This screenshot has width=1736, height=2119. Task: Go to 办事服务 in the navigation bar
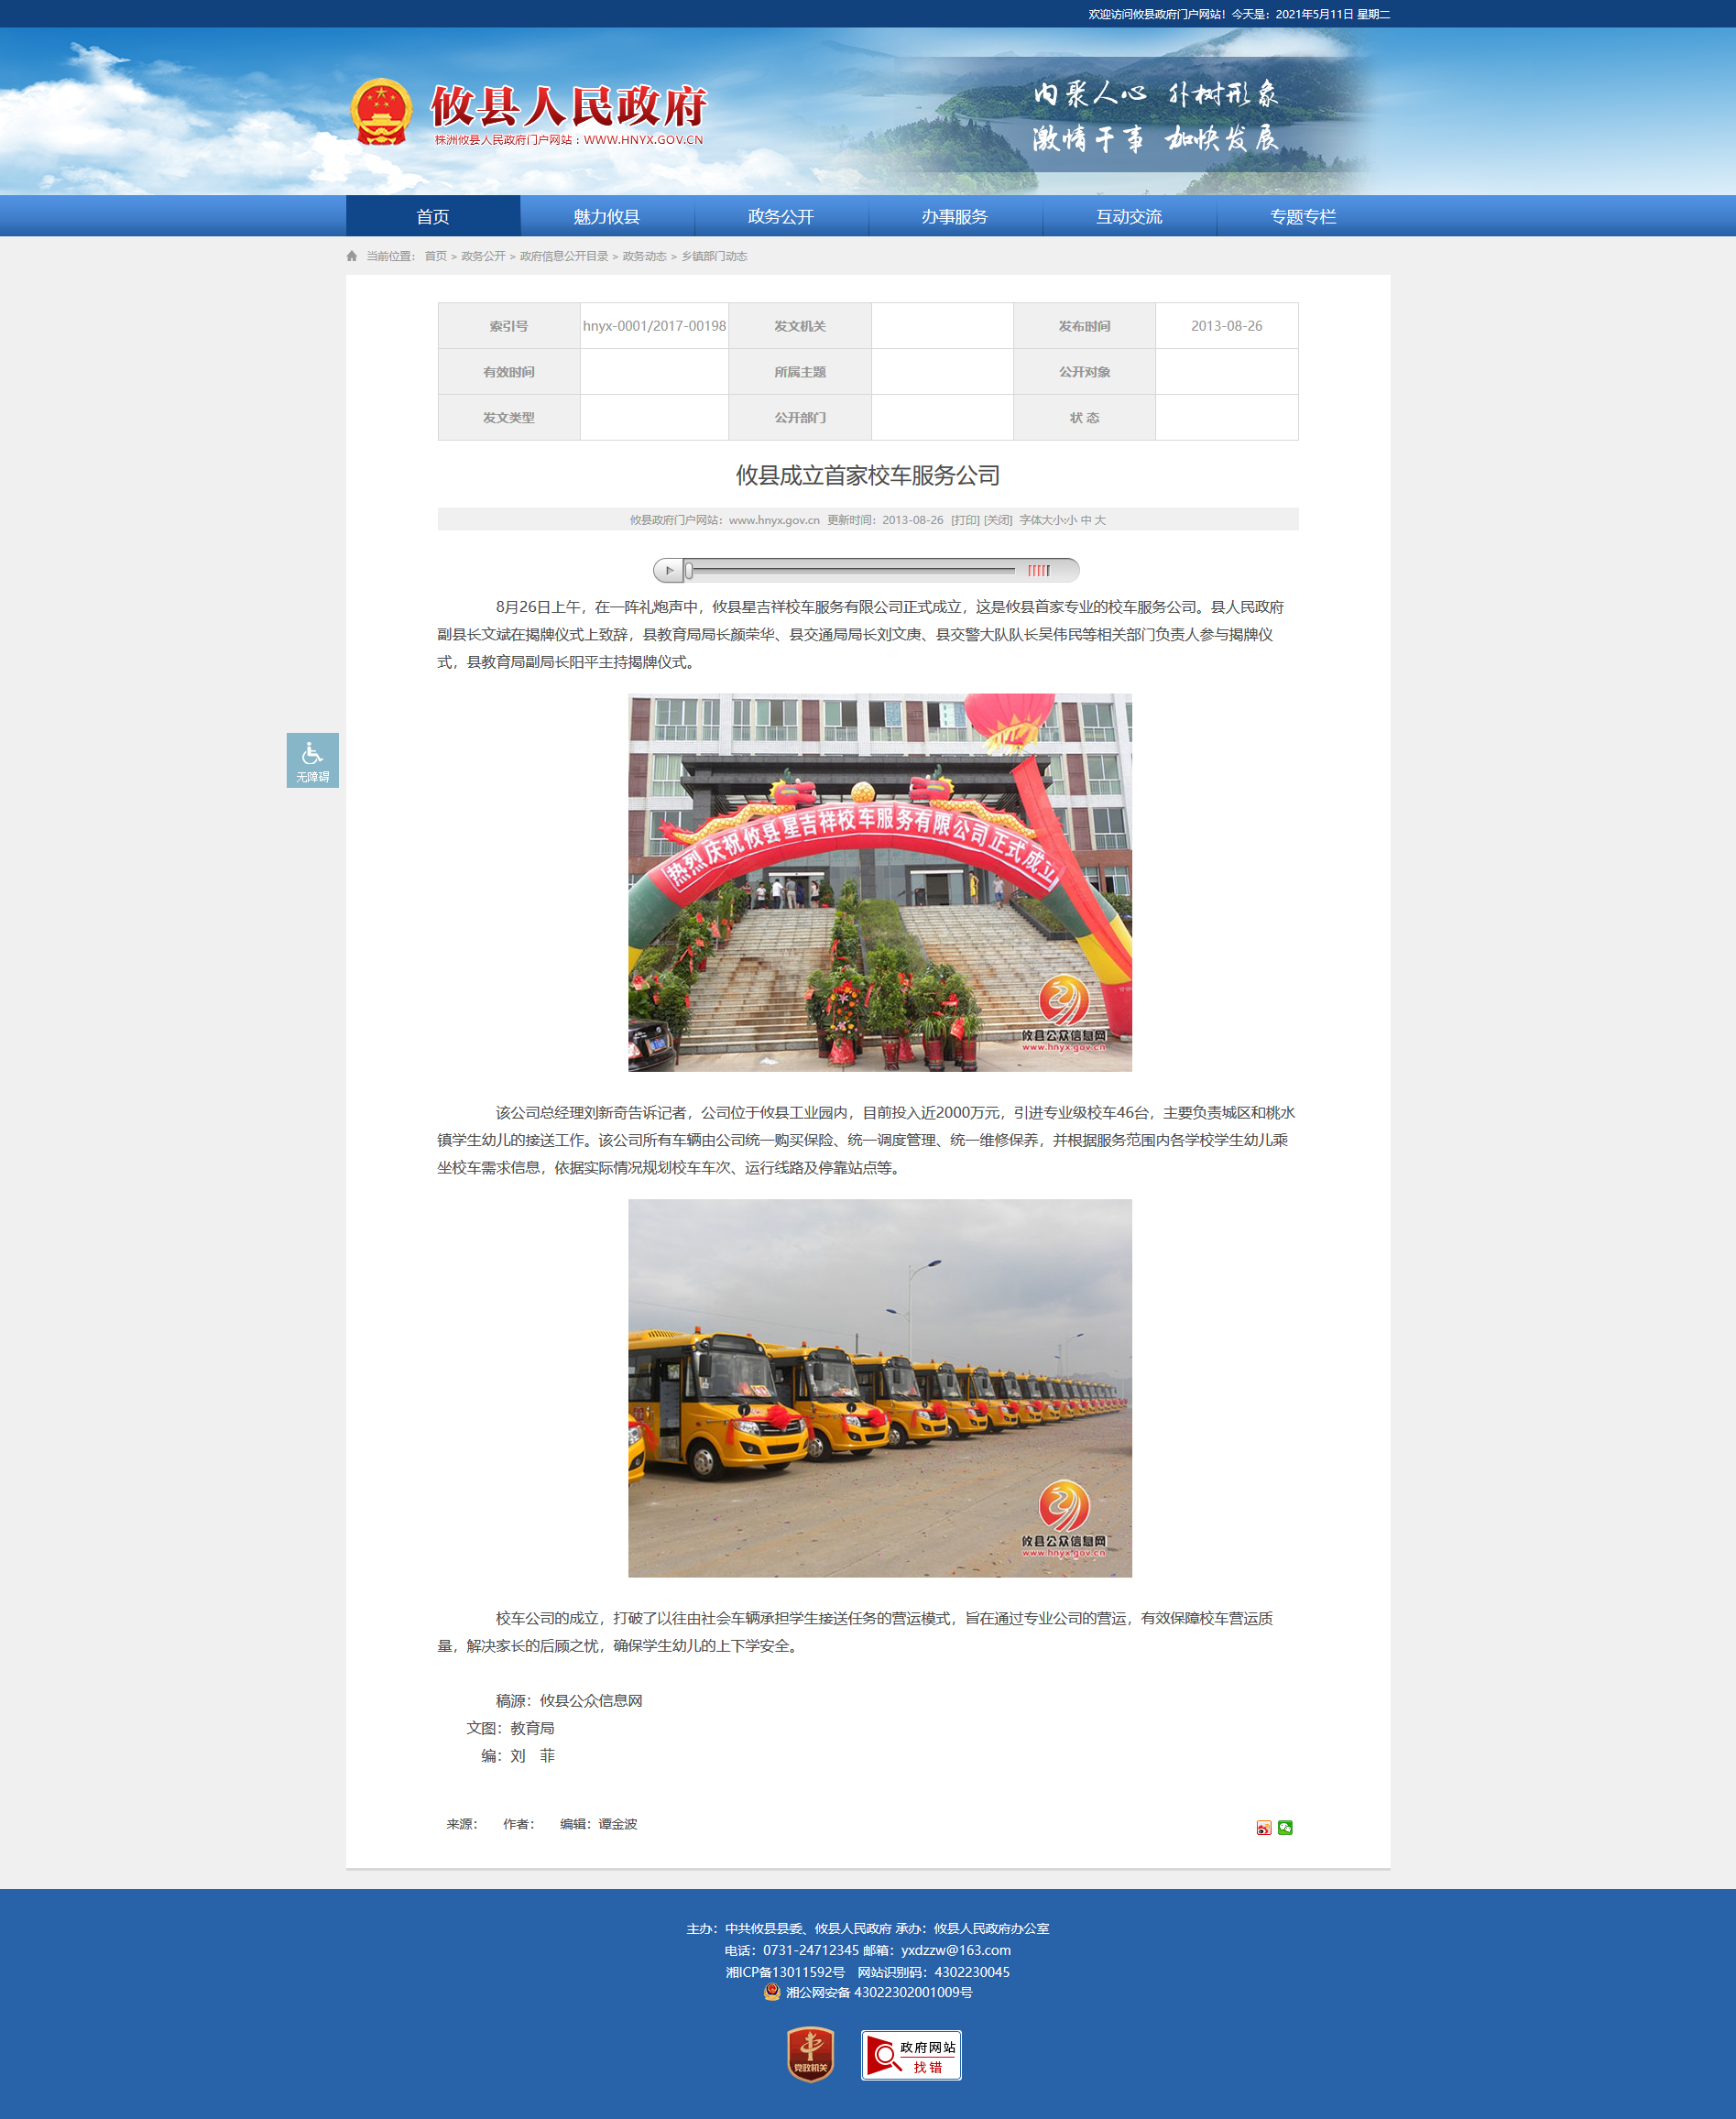coord(954,216)
